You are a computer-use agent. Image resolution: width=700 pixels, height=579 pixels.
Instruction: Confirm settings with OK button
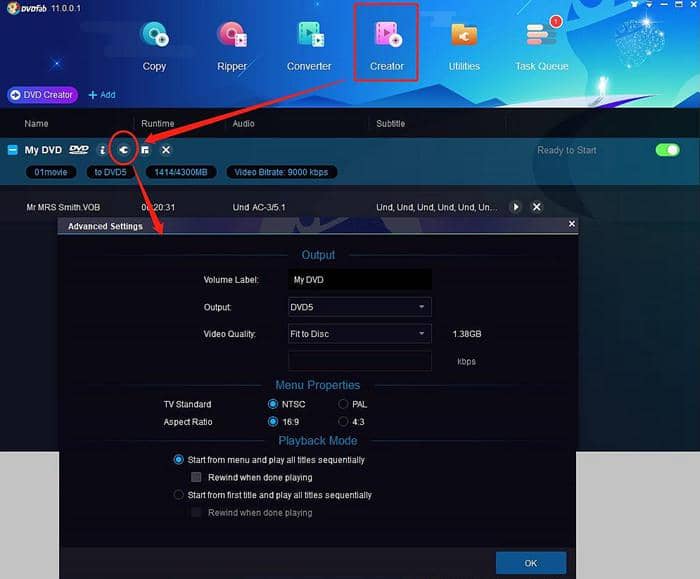click(x=531, y=563)
